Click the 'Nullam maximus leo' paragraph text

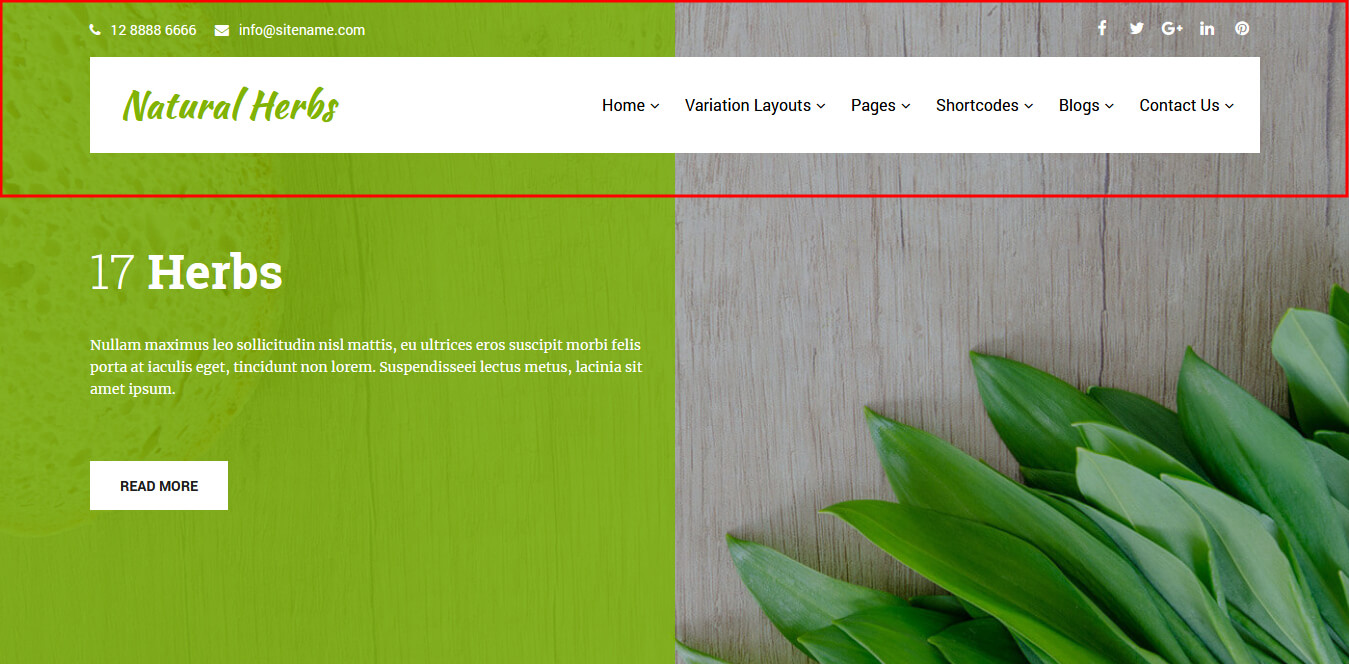pyautogui.click(x=366, y=367)
